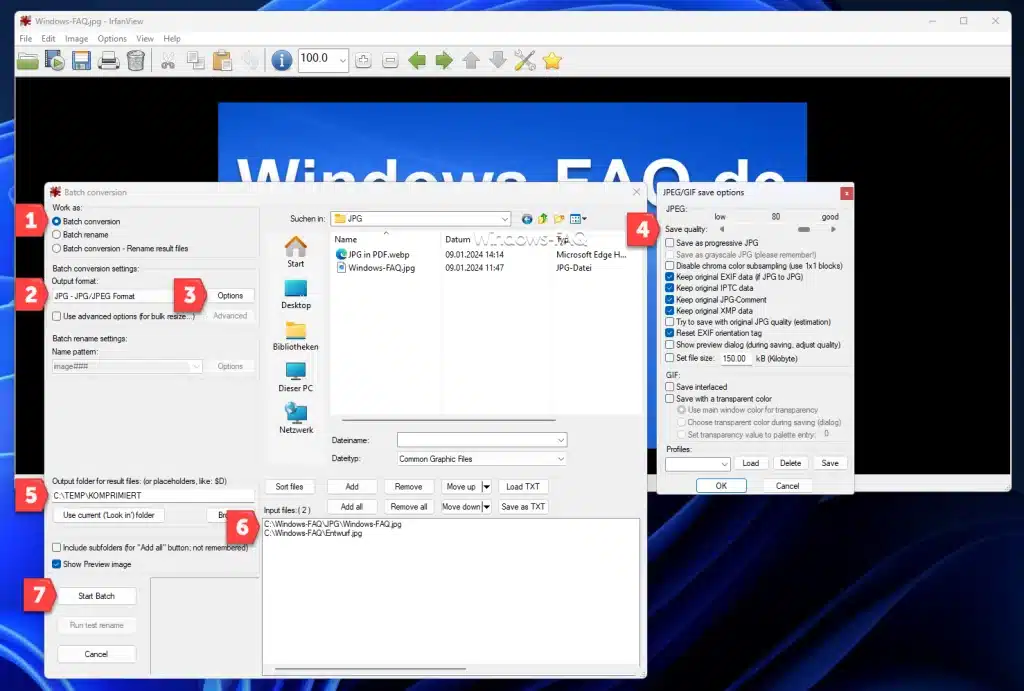This screenshot has height=691, width=1024.
Task: Enable Use advanced options for bulk resize
Action: click(x=57, y=316)
